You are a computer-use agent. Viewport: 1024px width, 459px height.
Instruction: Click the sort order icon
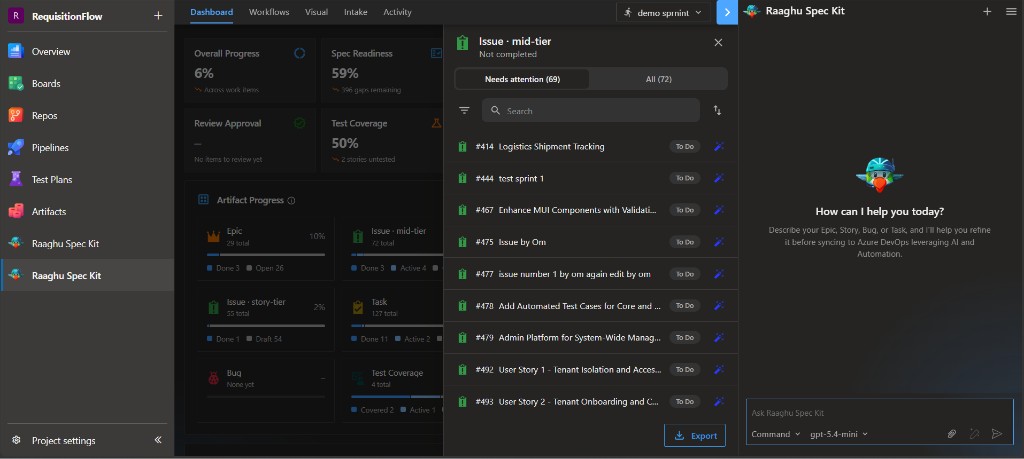coord(717,110)
